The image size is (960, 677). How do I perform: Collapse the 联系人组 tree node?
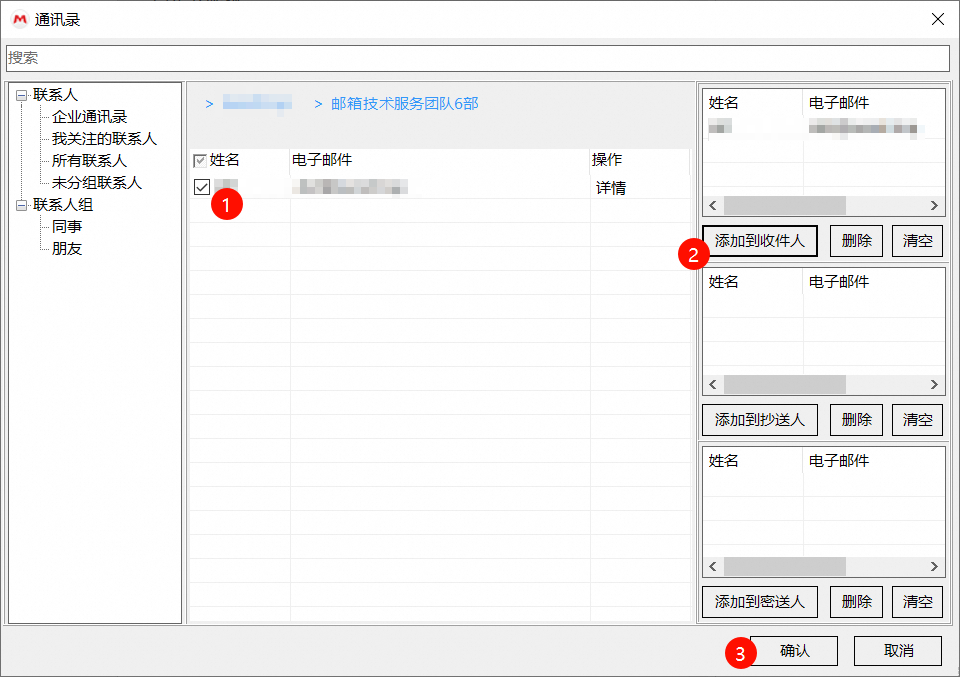(x=21, y=205)
